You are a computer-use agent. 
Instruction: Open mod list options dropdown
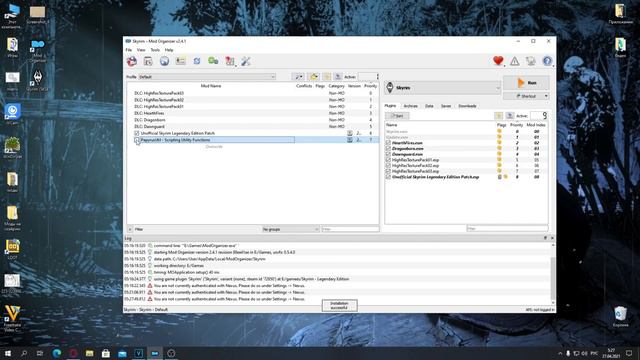coord(298,77)
